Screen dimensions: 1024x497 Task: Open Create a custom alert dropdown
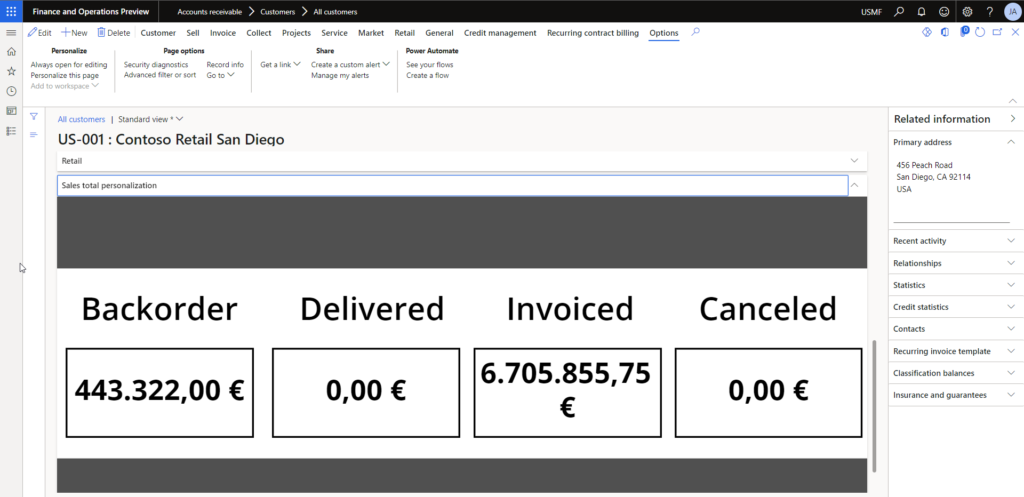click(350, 65)
